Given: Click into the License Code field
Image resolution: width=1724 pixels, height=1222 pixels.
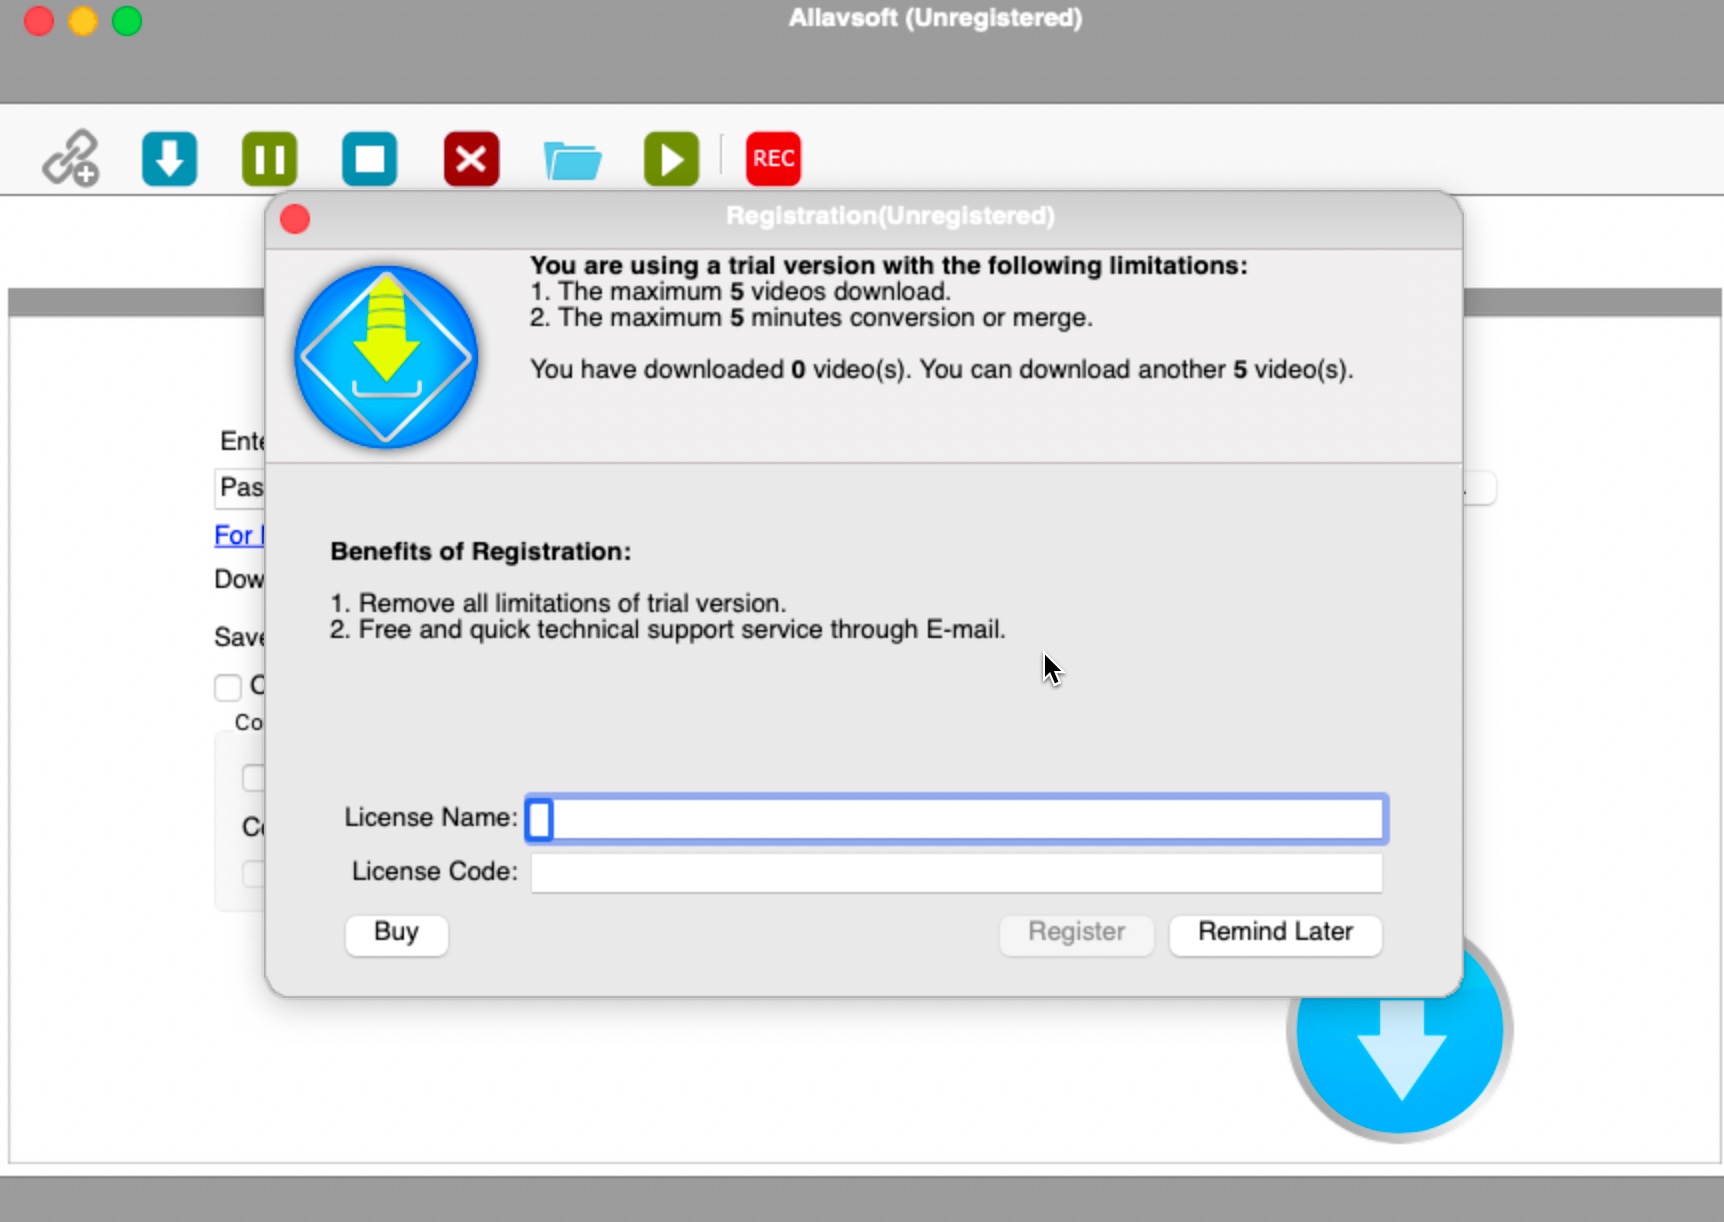Looking at the screenshot, I should click(956, 872).
